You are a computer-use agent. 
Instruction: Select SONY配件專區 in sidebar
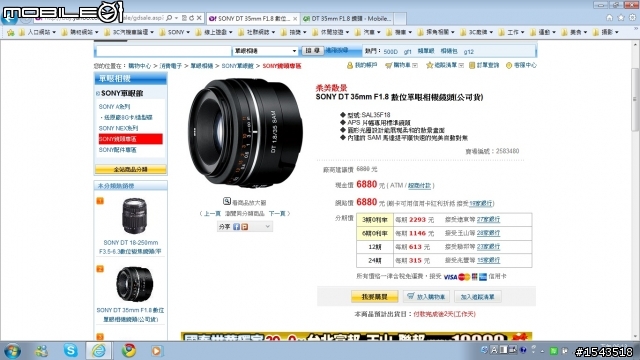click(x=118, y=150)
